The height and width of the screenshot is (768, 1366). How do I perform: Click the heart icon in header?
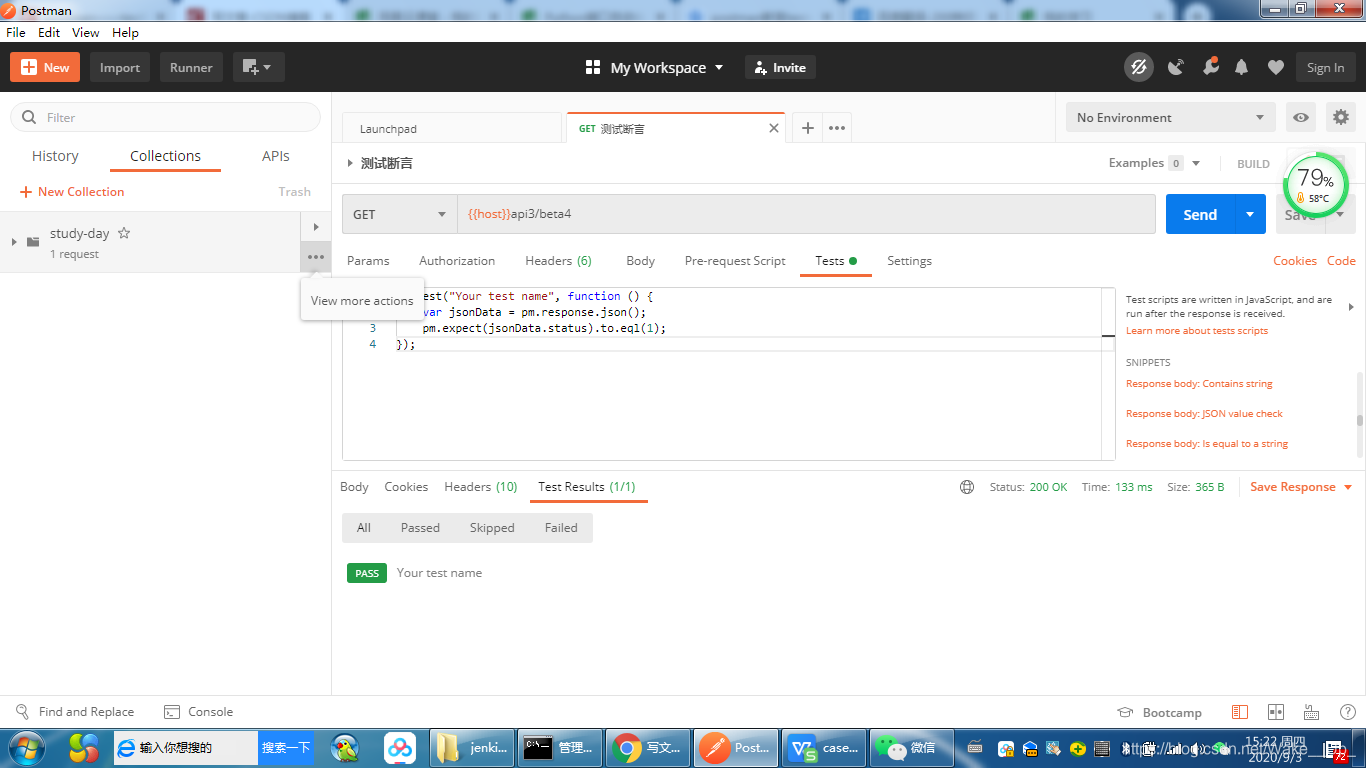point(1275,67)
